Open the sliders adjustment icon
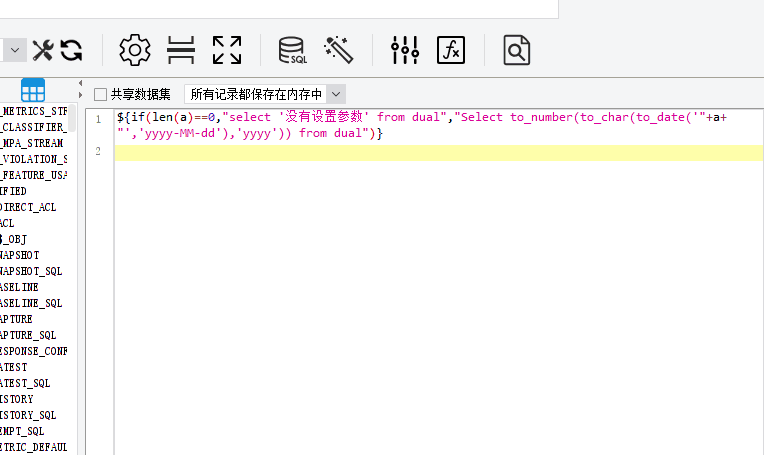Viewport: 764px width, 455px height. 405,50
